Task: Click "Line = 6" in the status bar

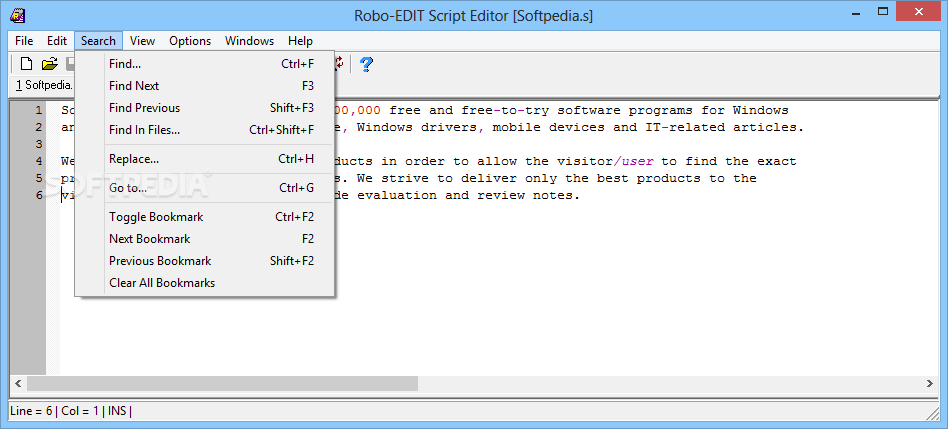Action: point(30,411)
